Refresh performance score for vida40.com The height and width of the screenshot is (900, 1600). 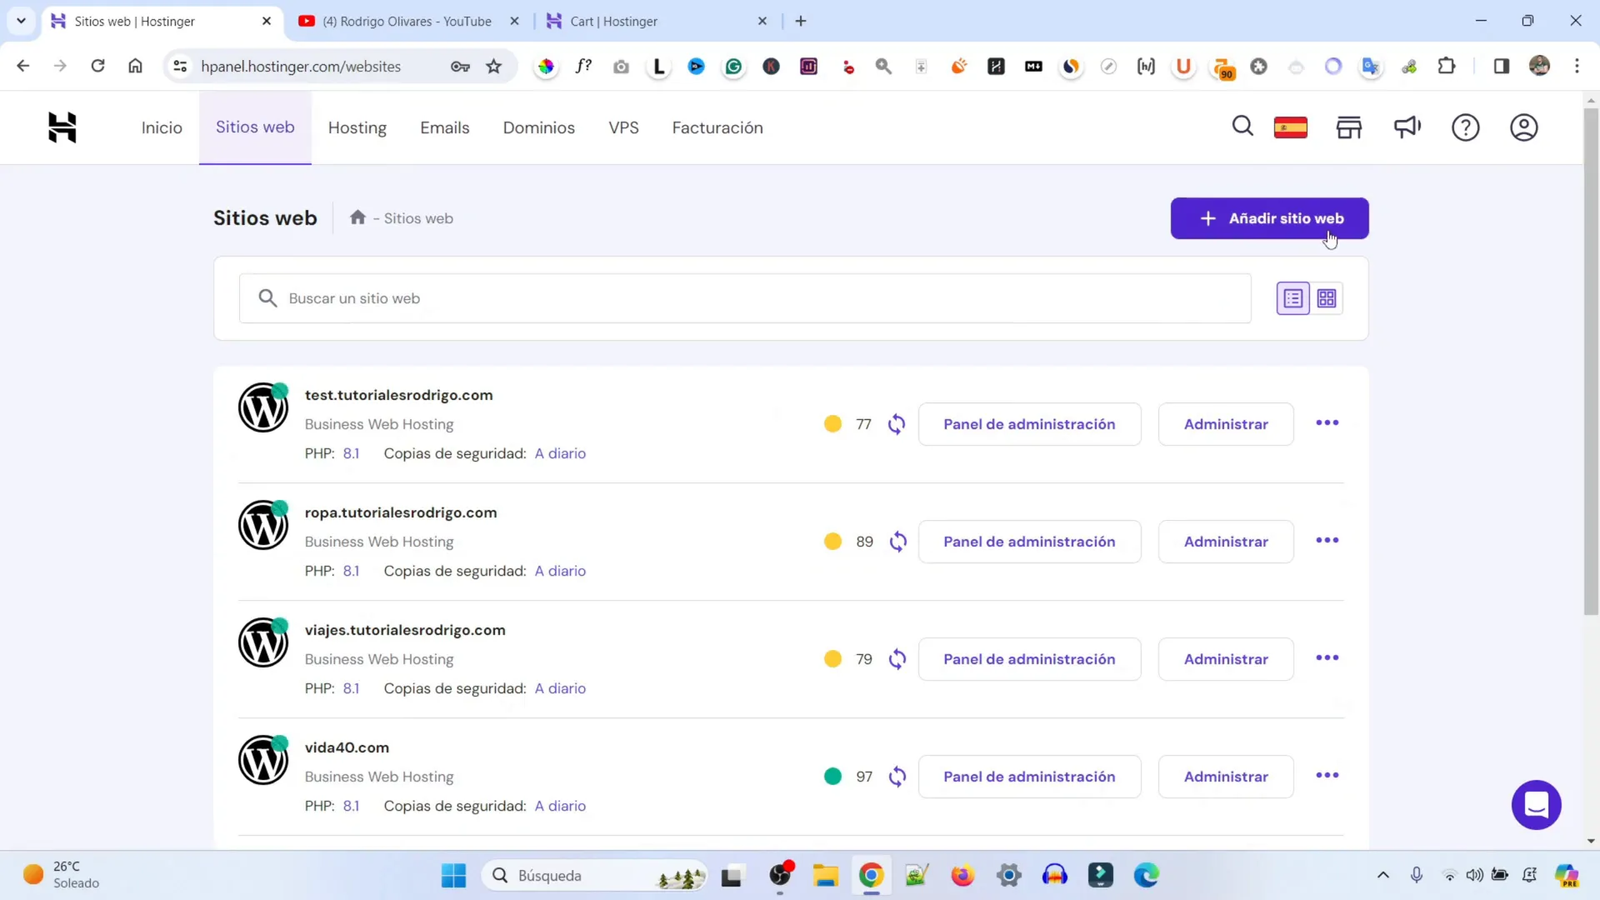click(898, 777)
